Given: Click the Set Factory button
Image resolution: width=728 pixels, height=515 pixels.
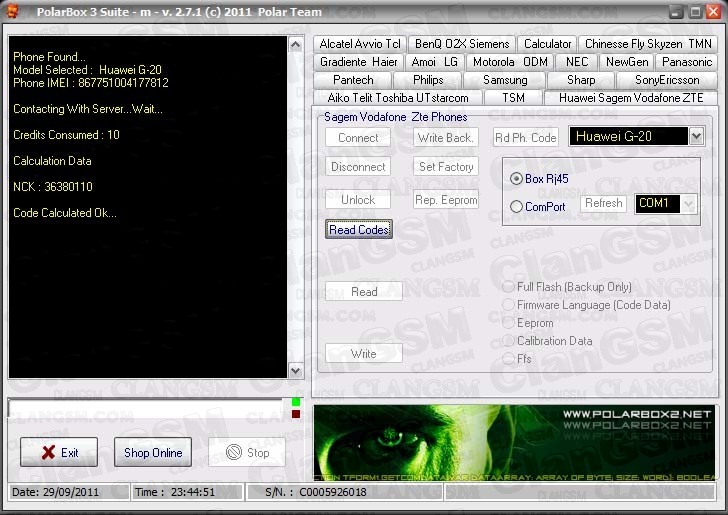Looking at the screenshot, I should click(x=446, y=167).
